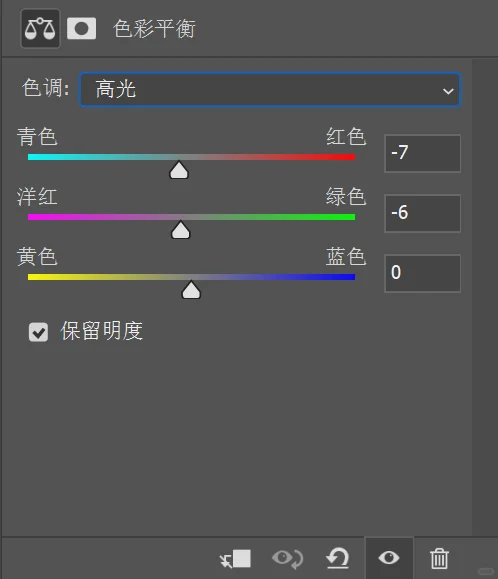This screenshot has width=498, height=579.
Task: Open the 色调 dropdown showing 高光
Action: point(269,90)
